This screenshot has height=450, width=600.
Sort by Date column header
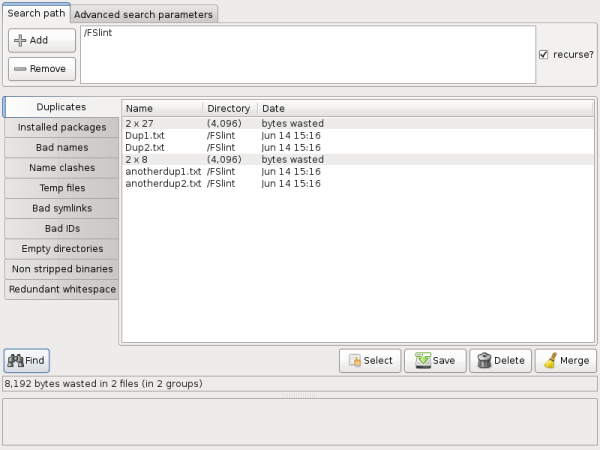tap(274, 108)
